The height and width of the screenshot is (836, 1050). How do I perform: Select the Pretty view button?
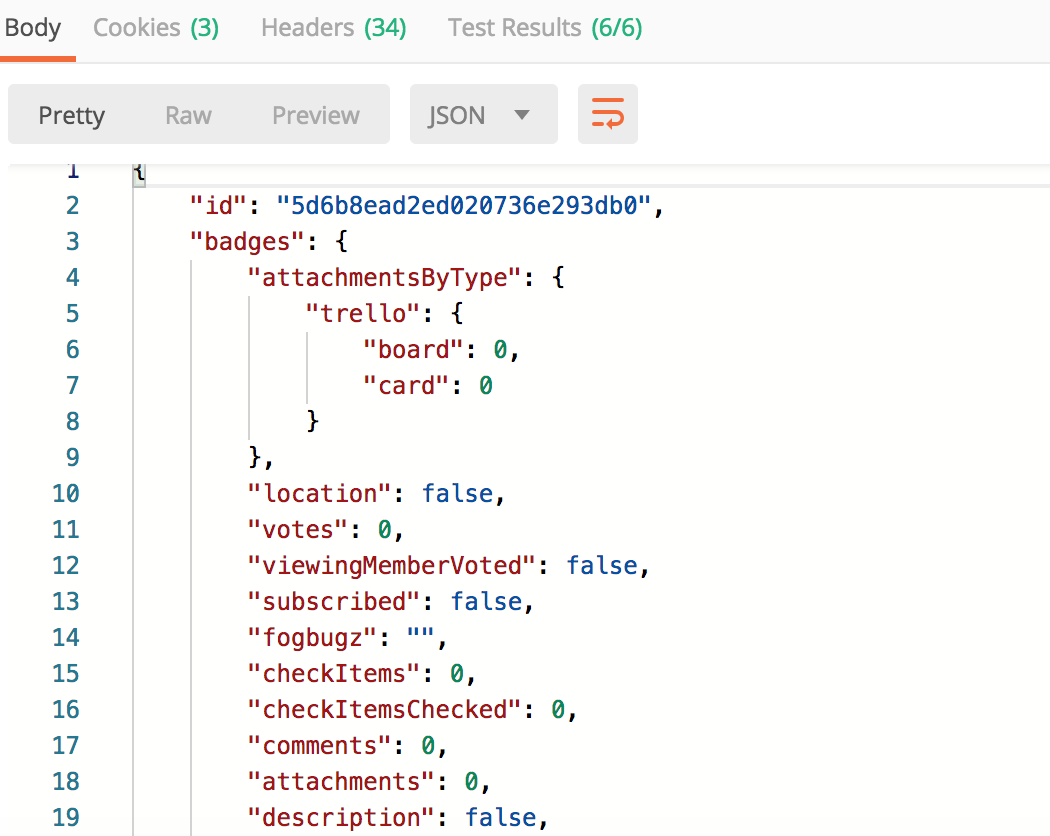72,115
